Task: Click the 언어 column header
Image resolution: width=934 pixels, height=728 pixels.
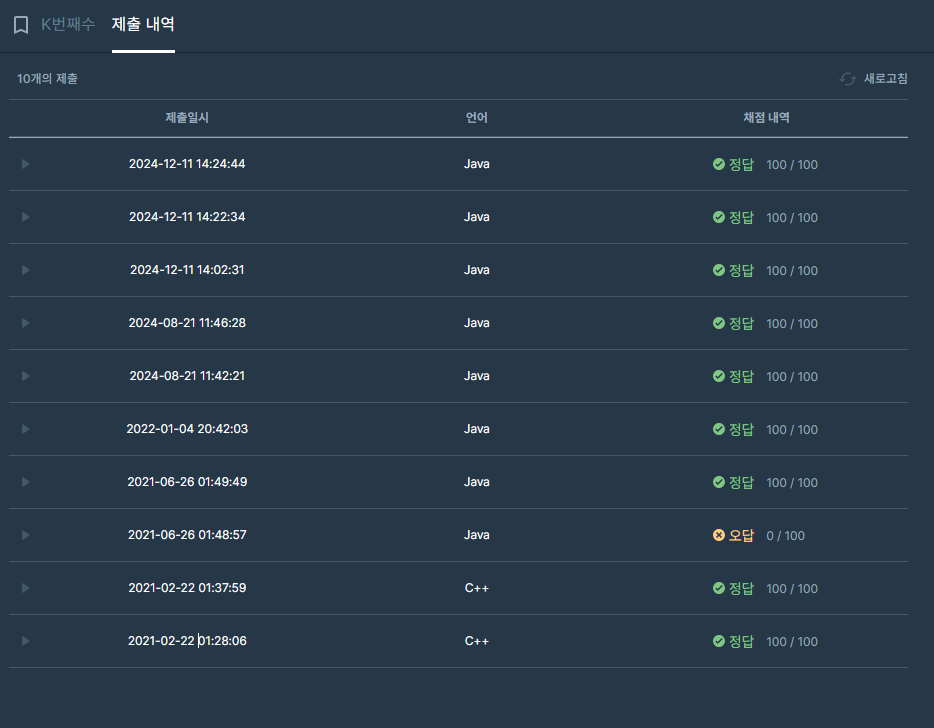Action: [477, 117]
